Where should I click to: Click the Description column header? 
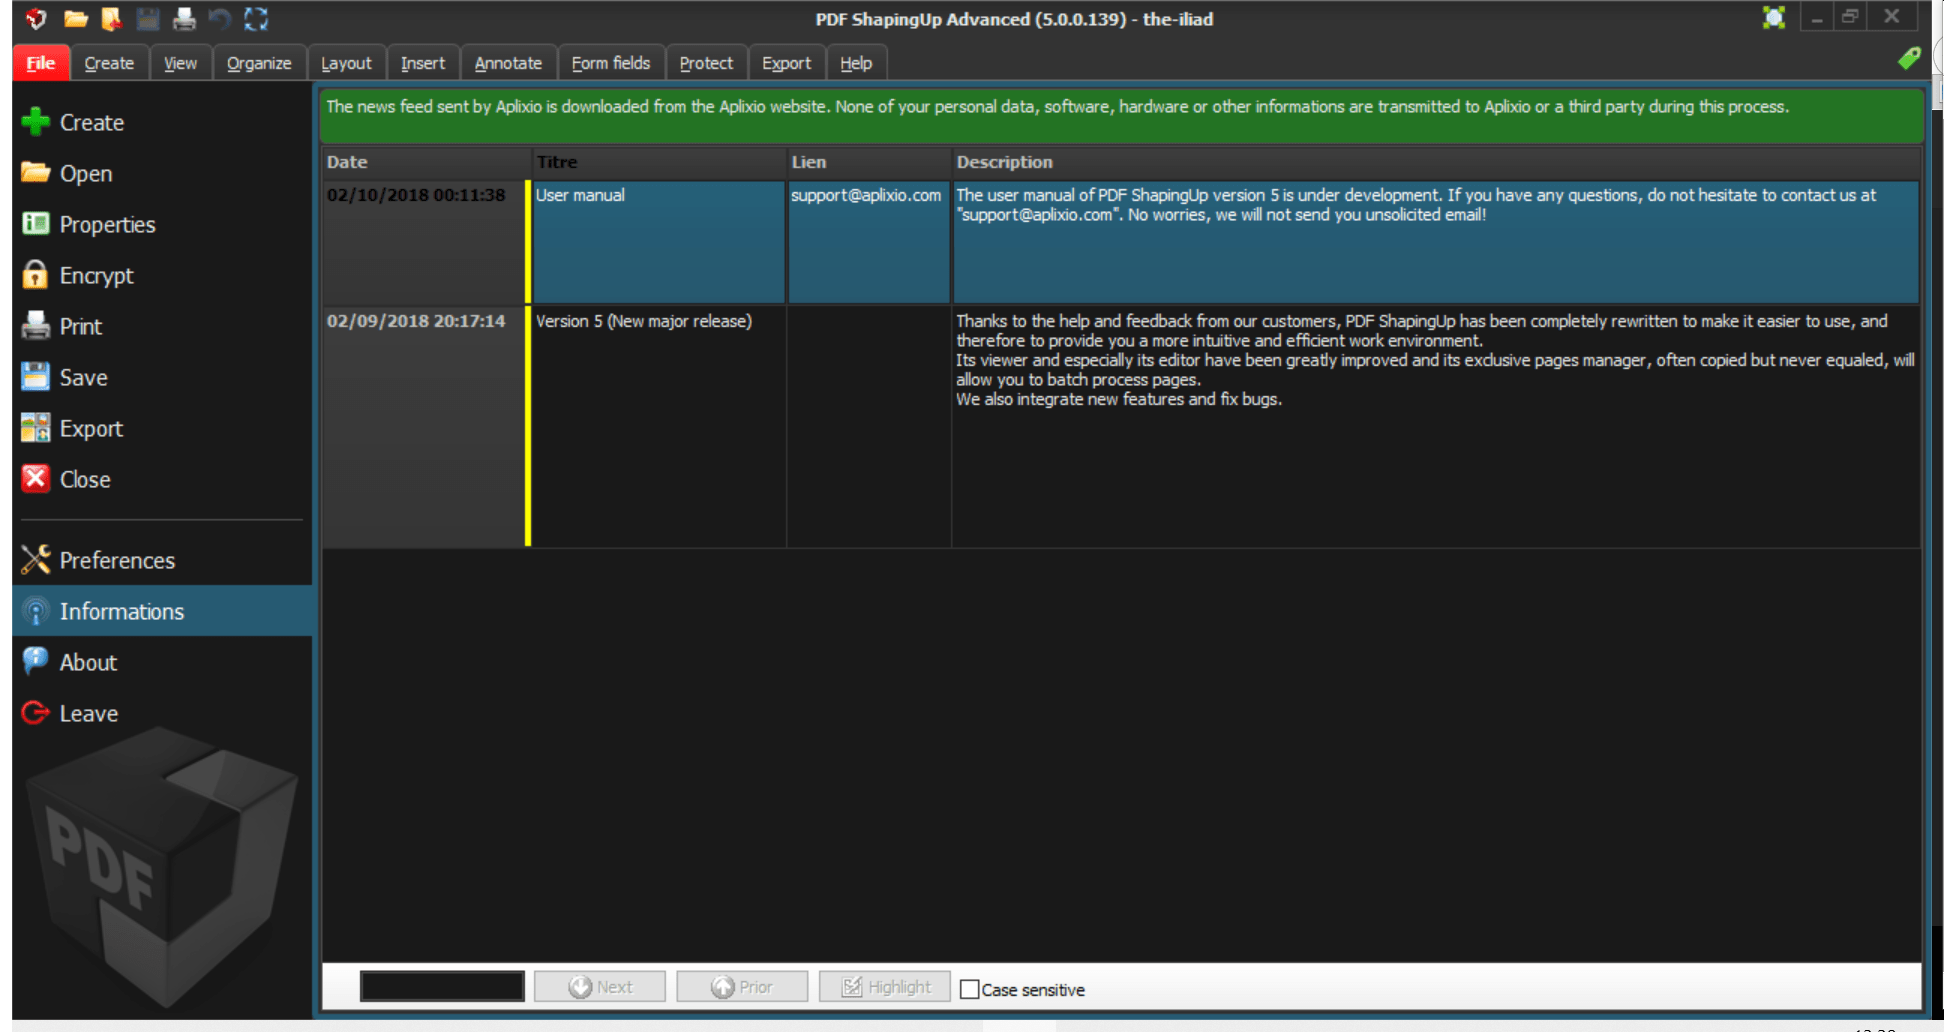(x=1436, y=162)
